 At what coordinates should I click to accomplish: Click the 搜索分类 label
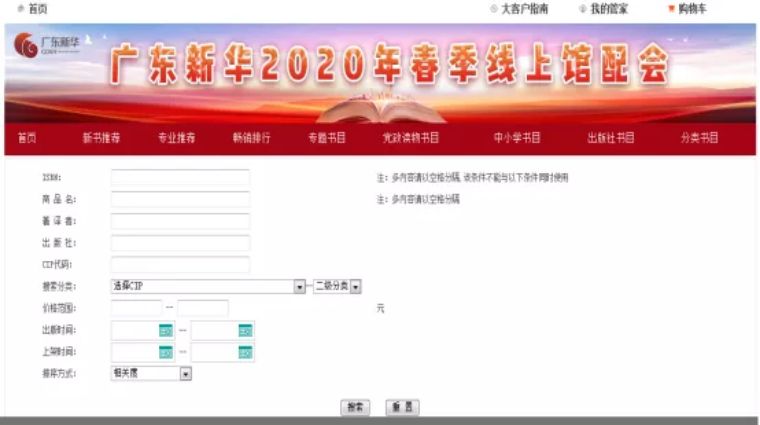59,286
